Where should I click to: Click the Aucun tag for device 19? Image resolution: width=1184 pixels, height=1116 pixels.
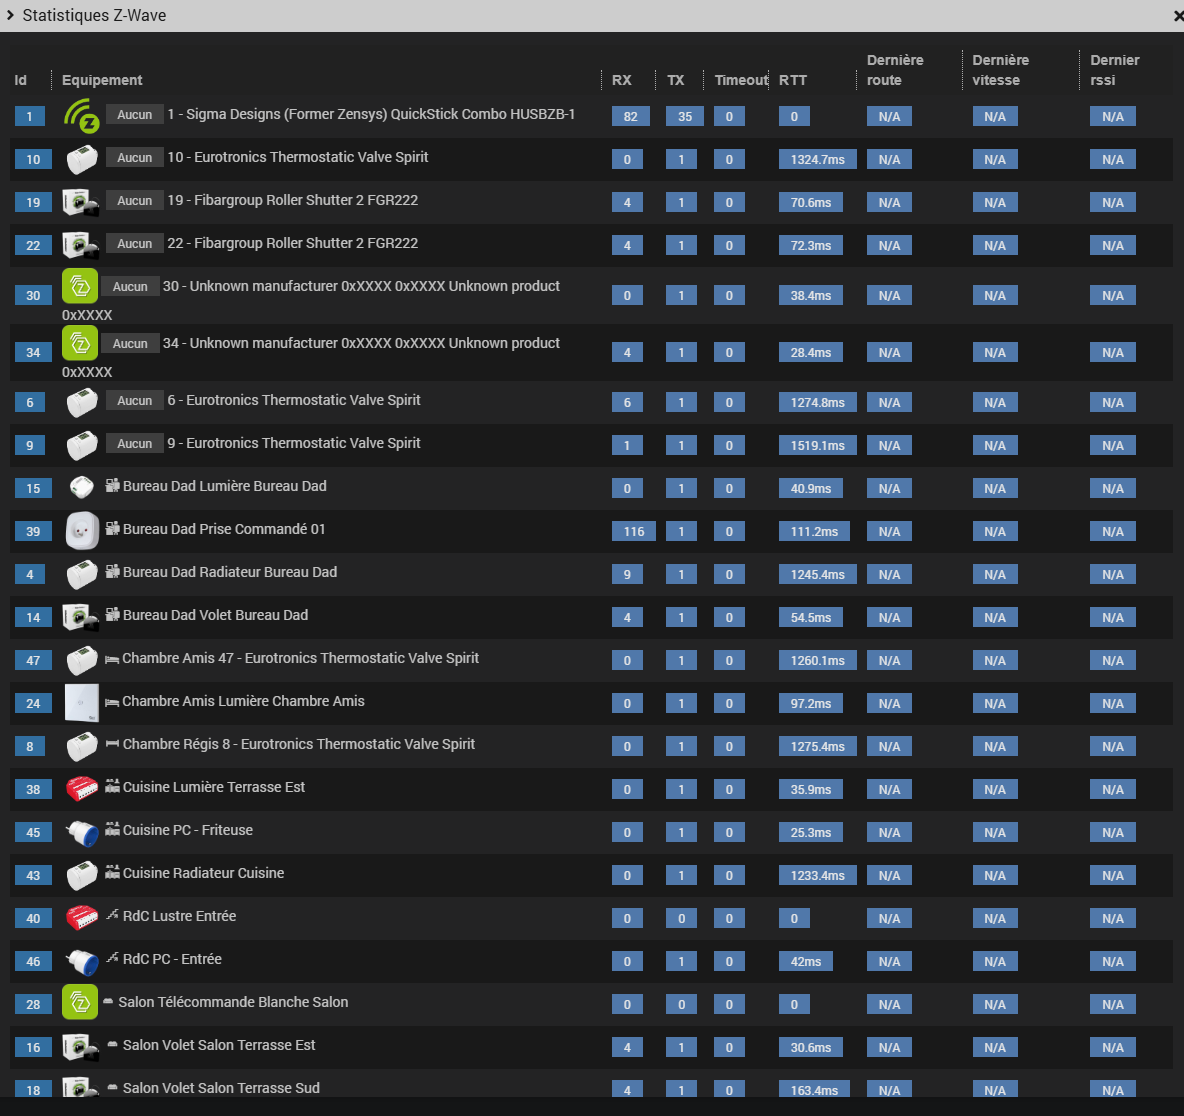(134, 200)
